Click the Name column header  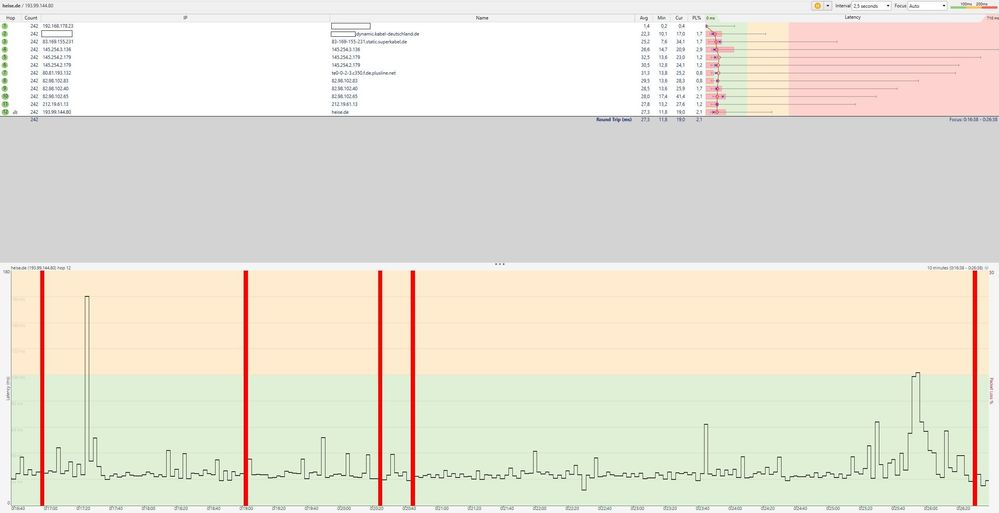pyautogui.click(x=482, y=18)
